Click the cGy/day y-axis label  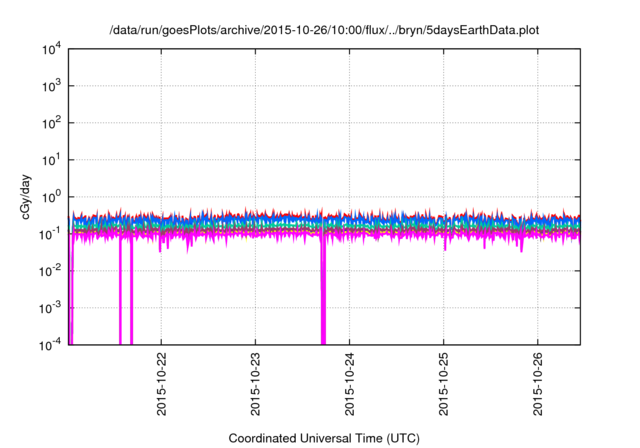[26, 197]
